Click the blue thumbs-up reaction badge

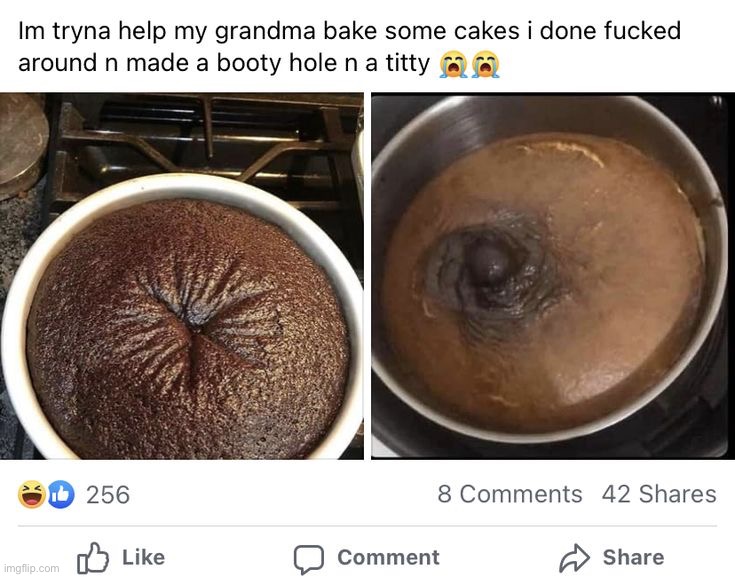coord(61,494)
